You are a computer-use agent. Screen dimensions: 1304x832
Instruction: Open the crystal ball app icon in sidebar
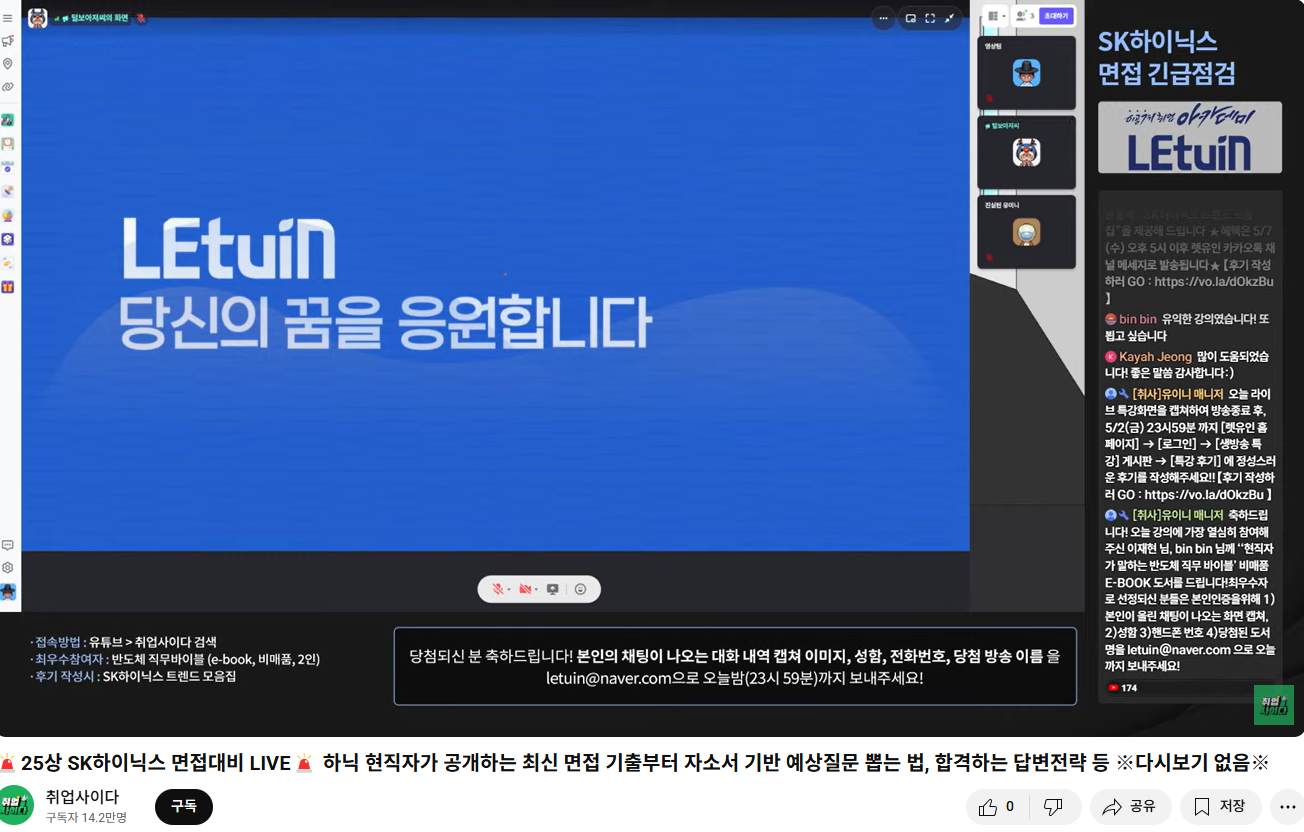pos(7,215)
